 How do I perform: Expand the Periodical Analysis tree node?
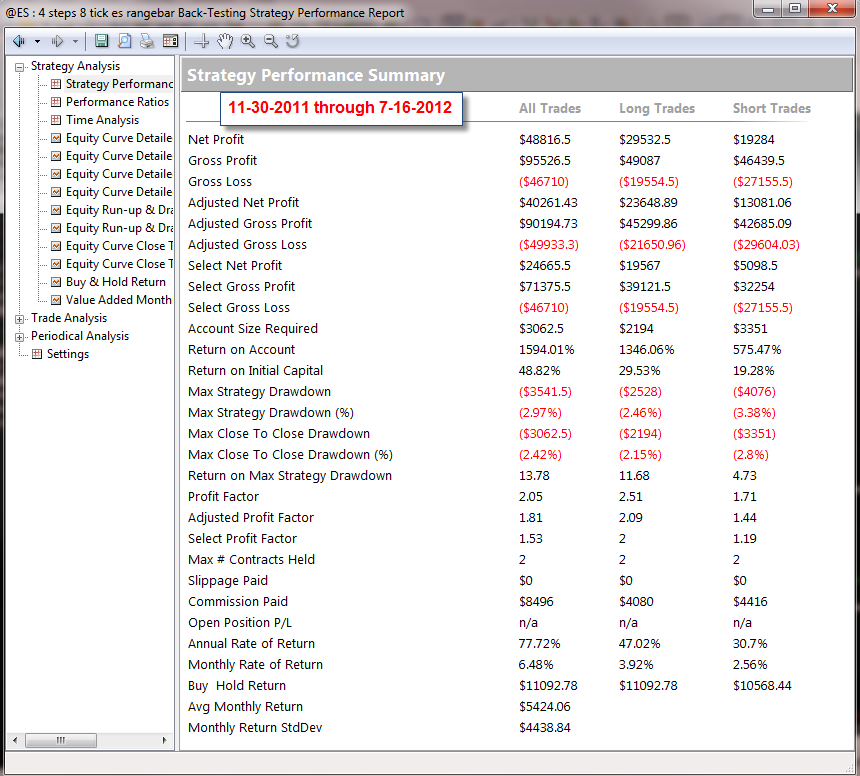click(20, 337)
